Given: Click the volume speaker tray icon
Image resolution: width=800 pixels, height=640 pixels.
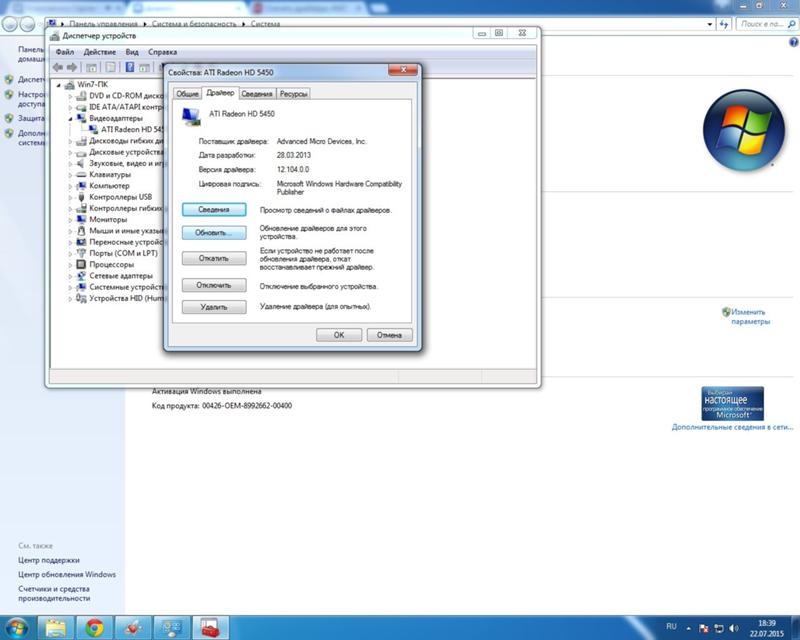Looking at the screenshot, I should (733, 628).
